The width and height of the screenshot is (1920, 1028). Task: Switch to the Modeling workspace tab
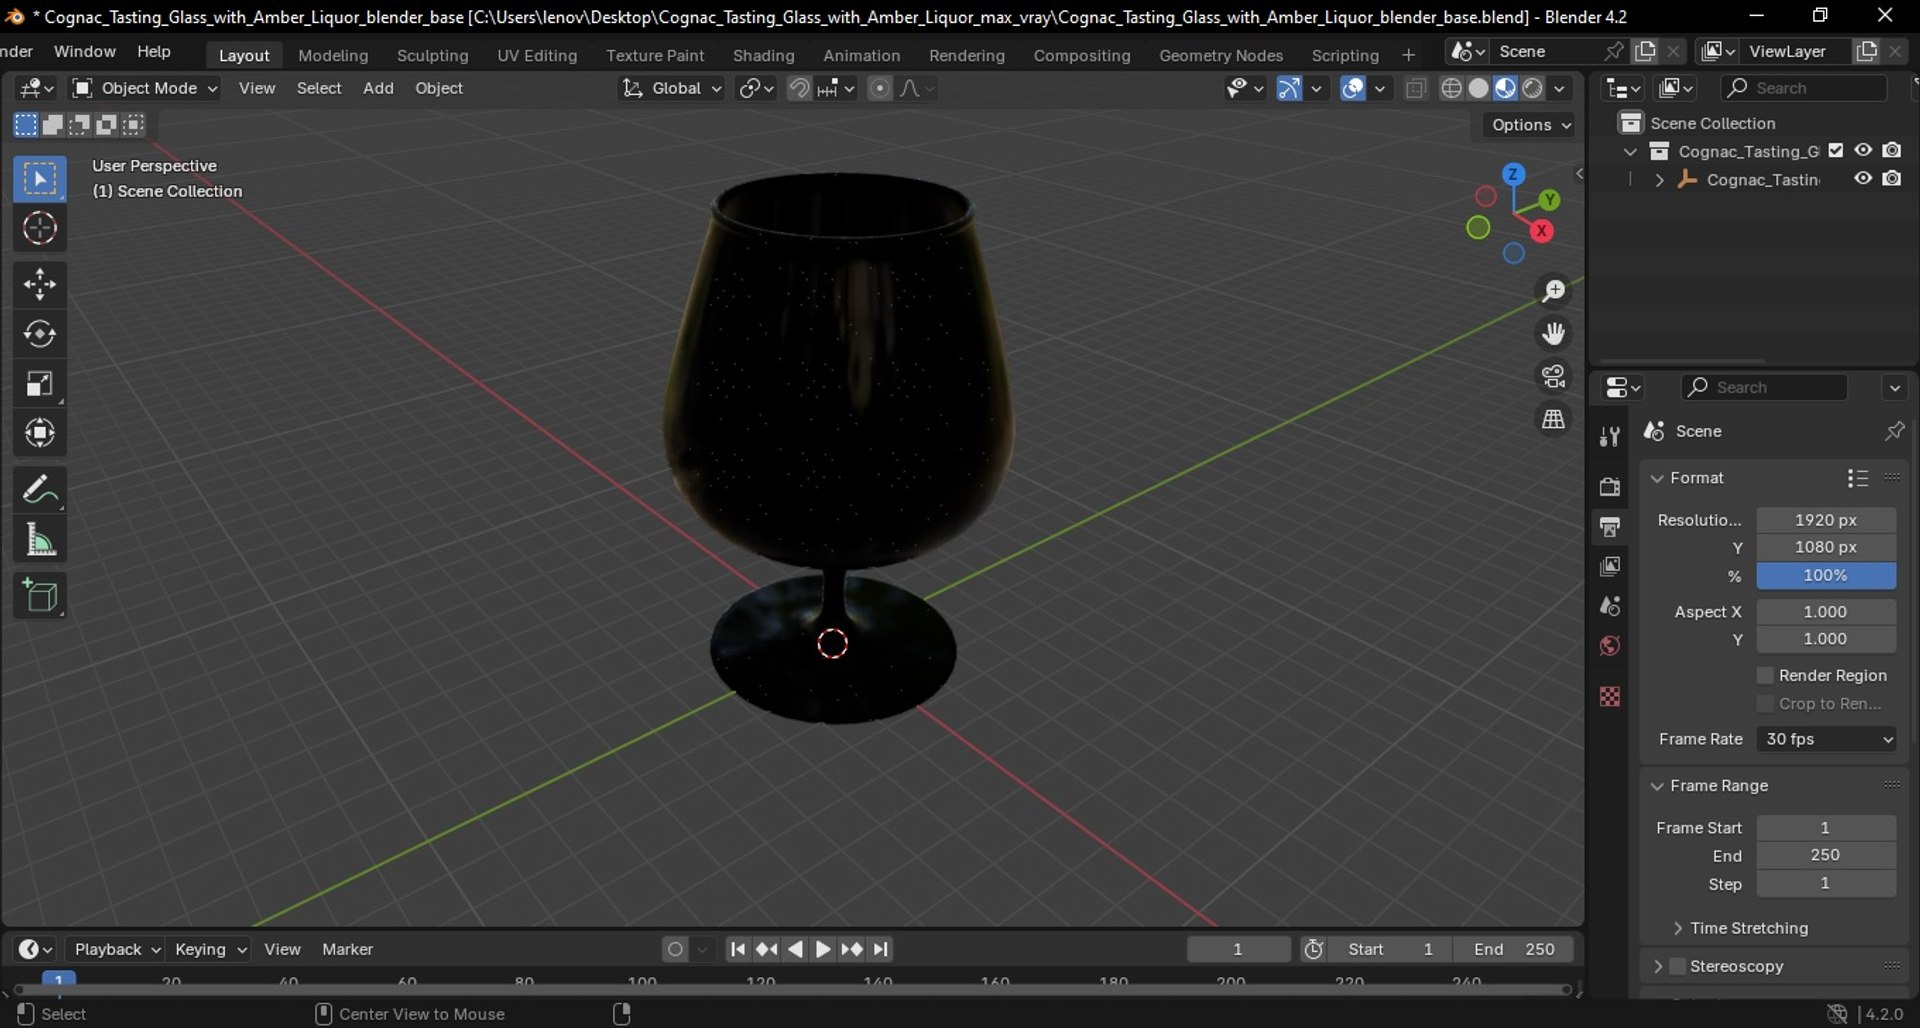333,55
